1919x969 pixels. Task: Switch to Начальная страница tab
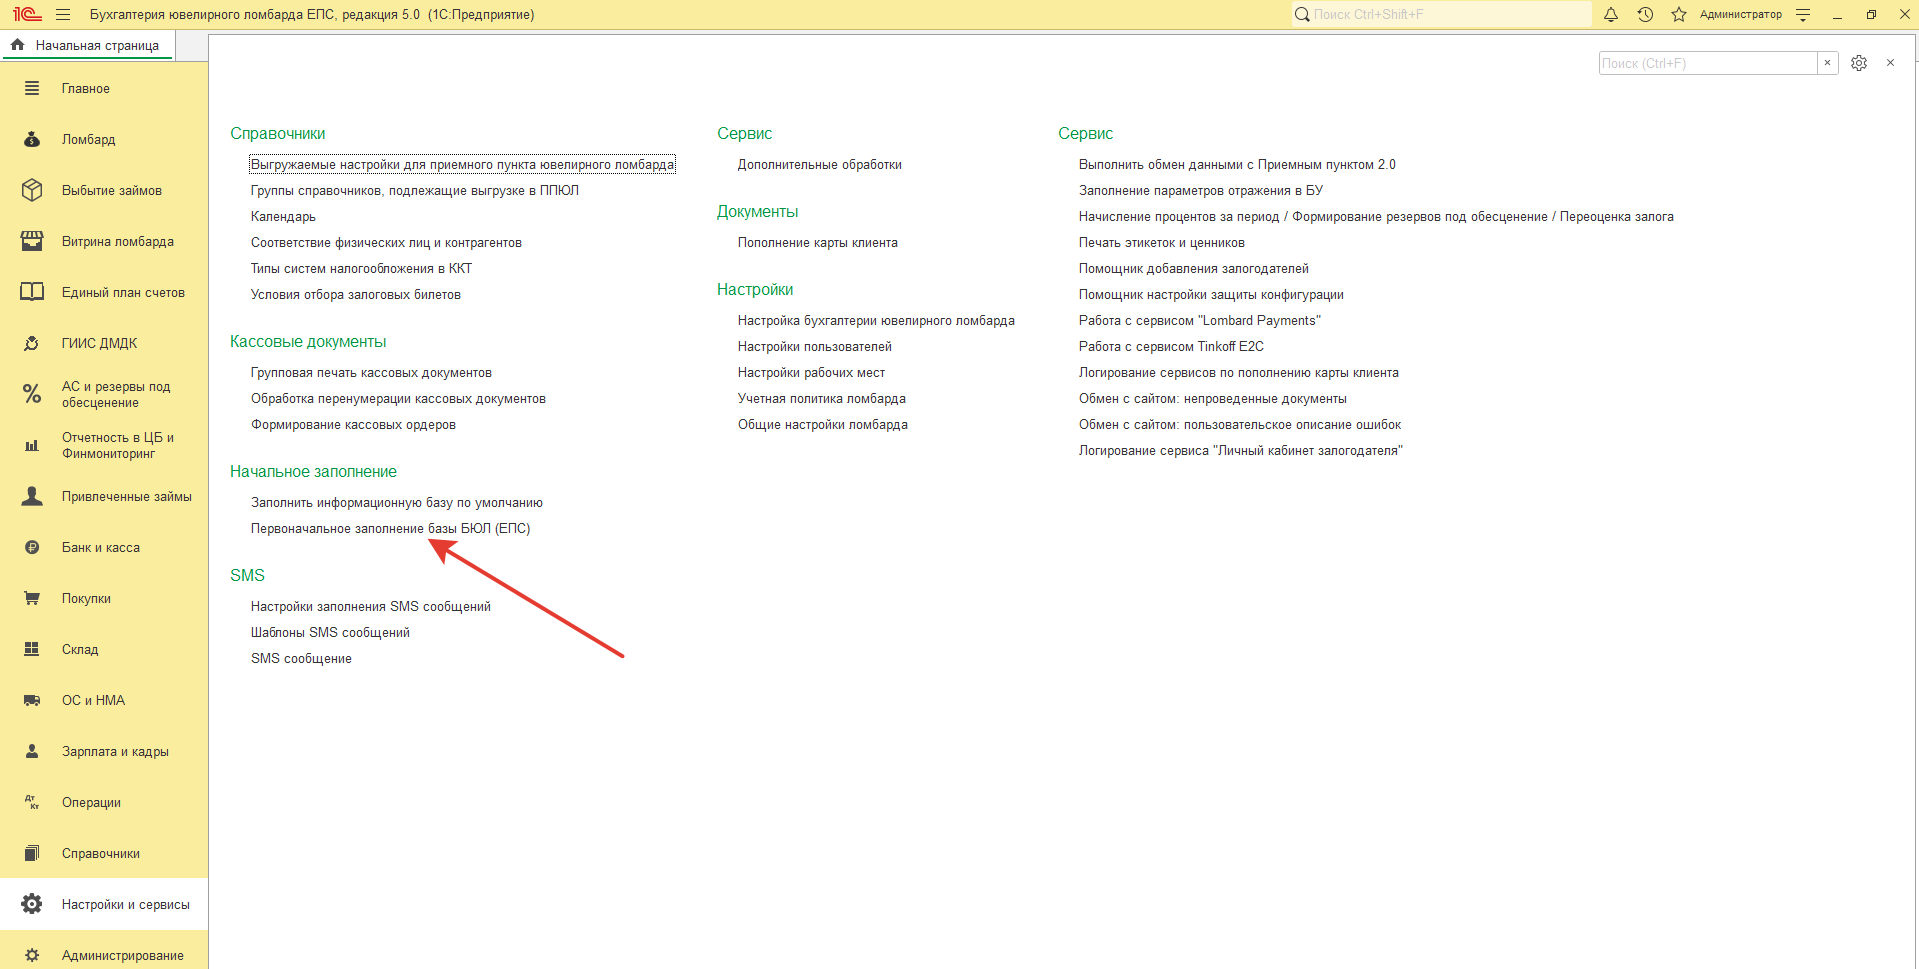pos(90,45)
